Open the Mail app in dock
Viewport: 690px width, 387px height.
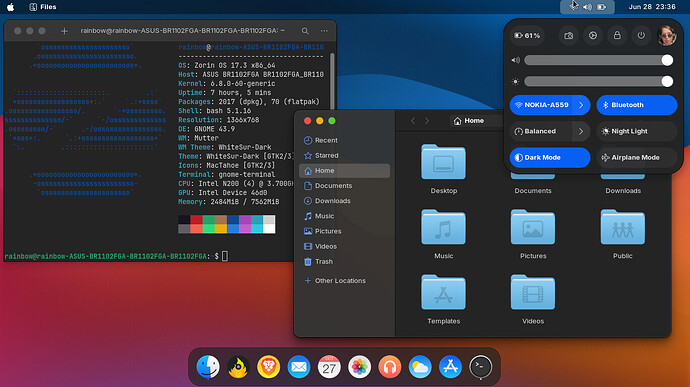point(299,366)
